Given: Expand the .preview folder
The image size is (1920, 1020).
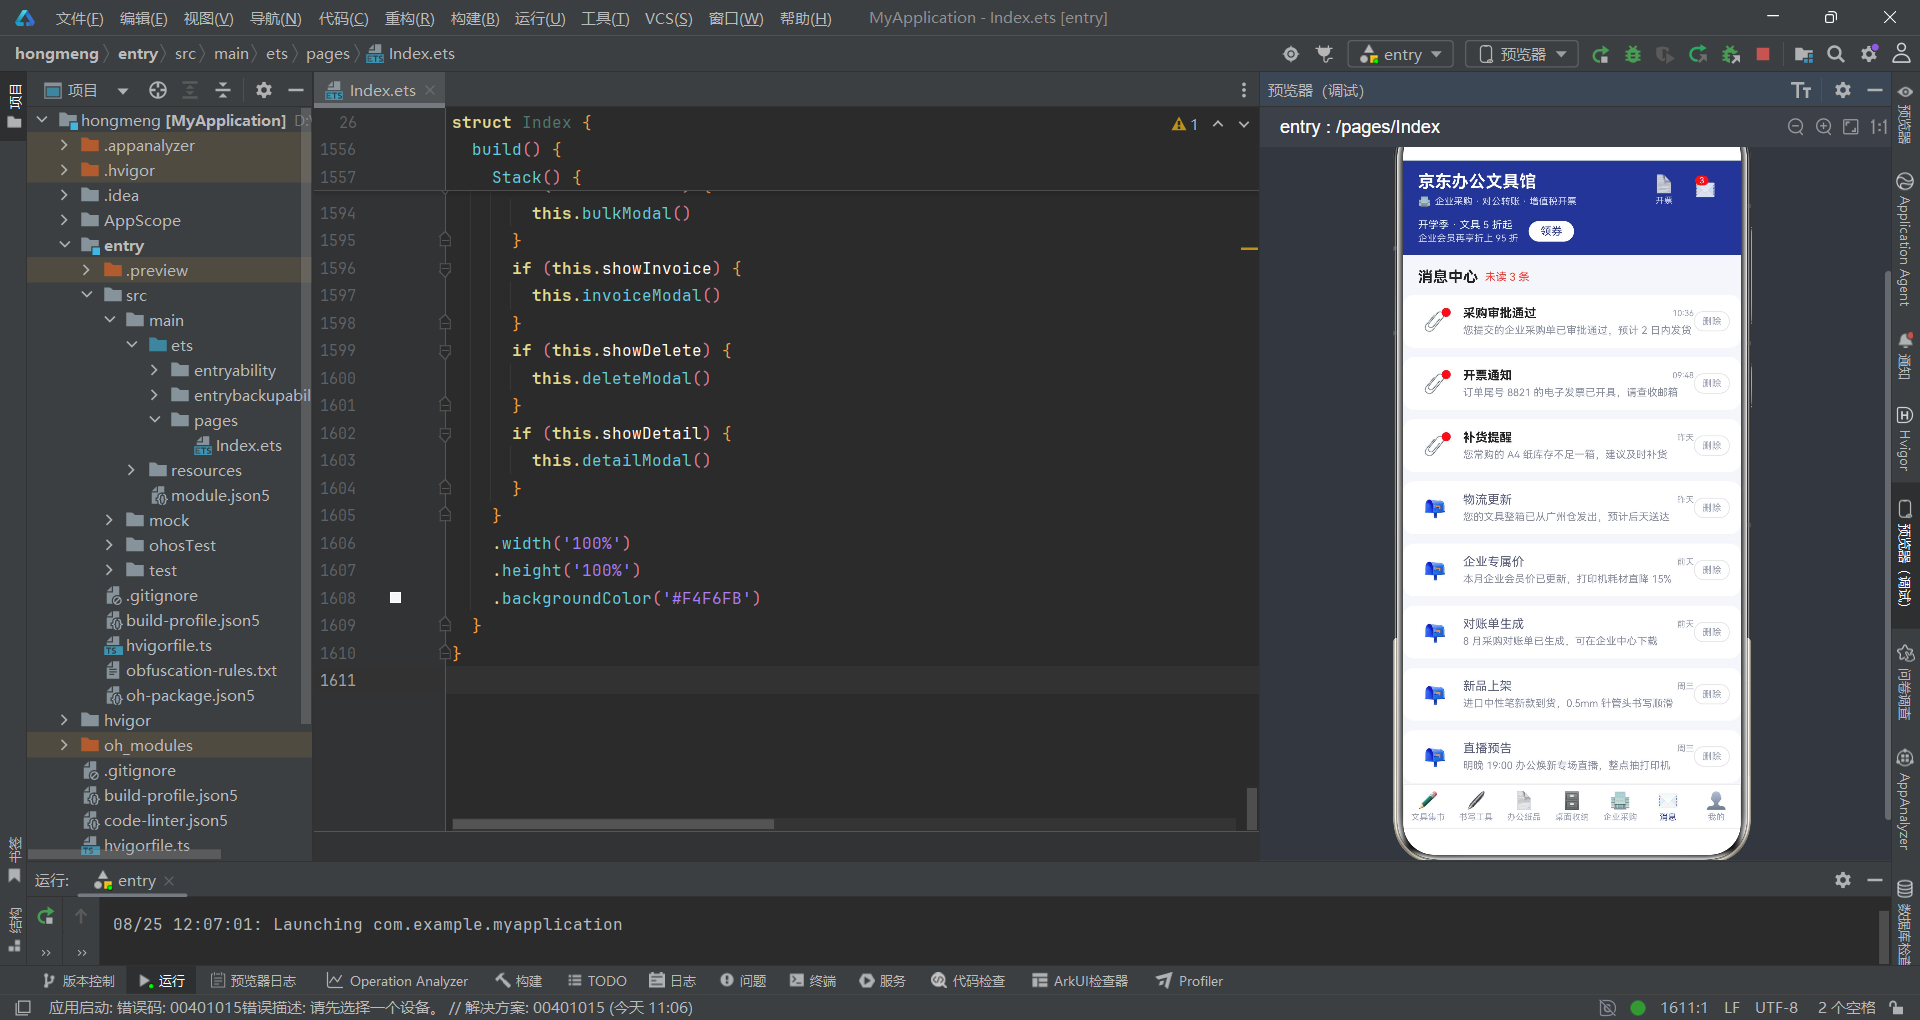Looking at the screenshot, I should [86, 270].
